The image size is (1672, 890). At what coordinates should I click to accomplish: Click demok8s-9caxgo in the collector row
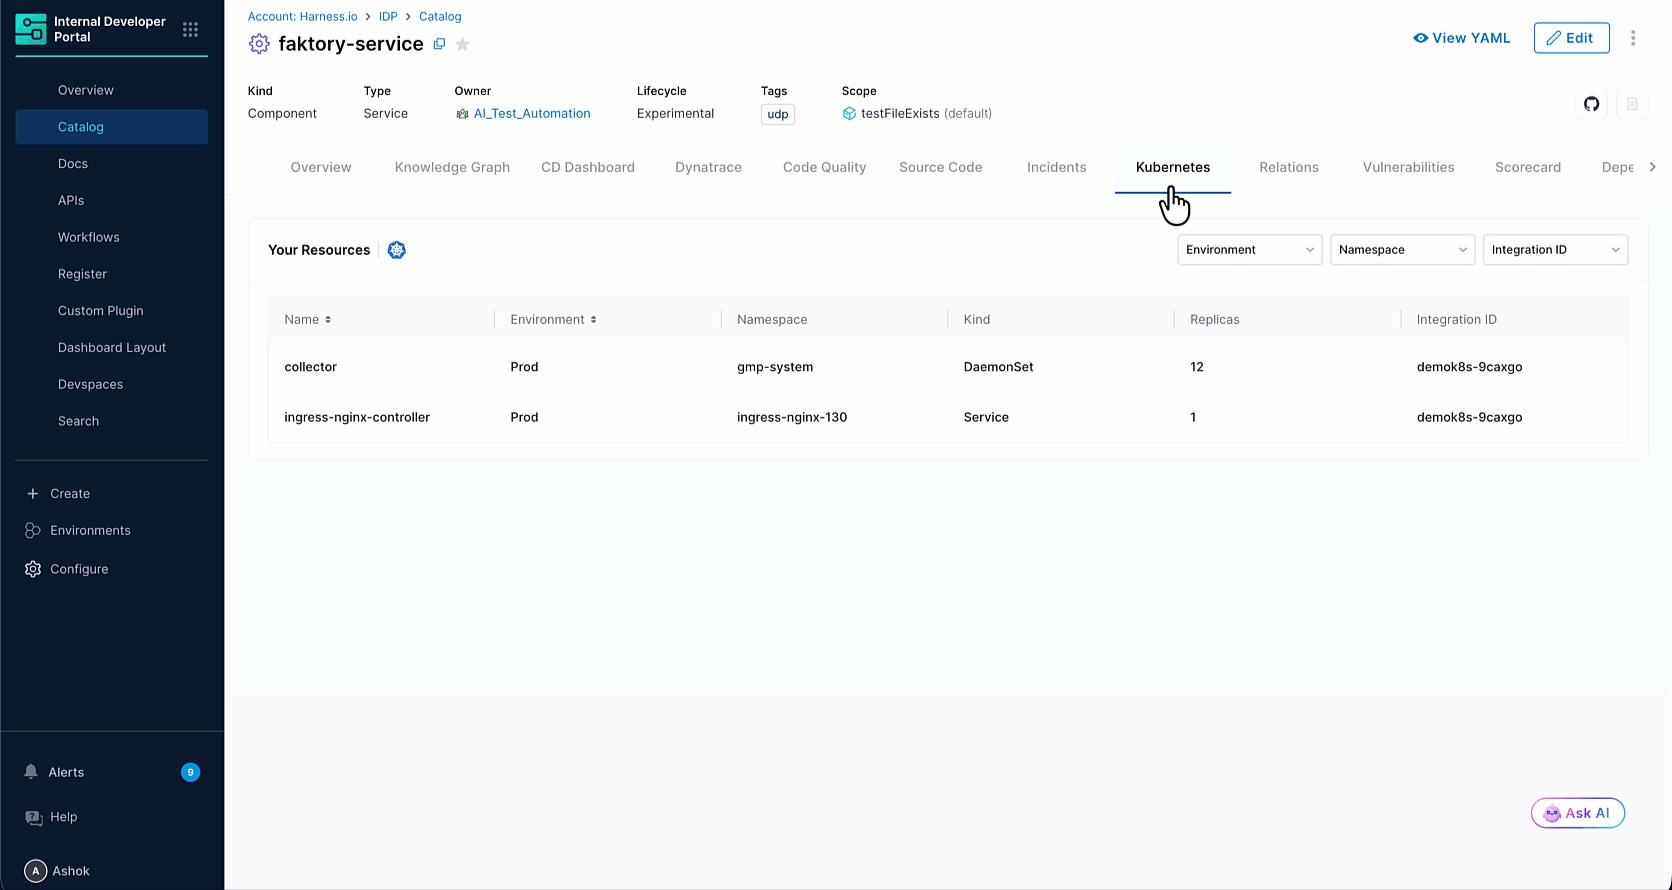pyautogui.click(x=1469, y=367)
